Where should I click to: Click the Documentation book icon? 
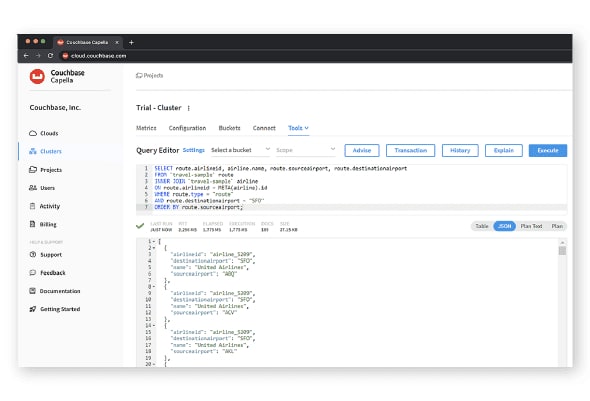pyautogui.click(x=32, y=291)
